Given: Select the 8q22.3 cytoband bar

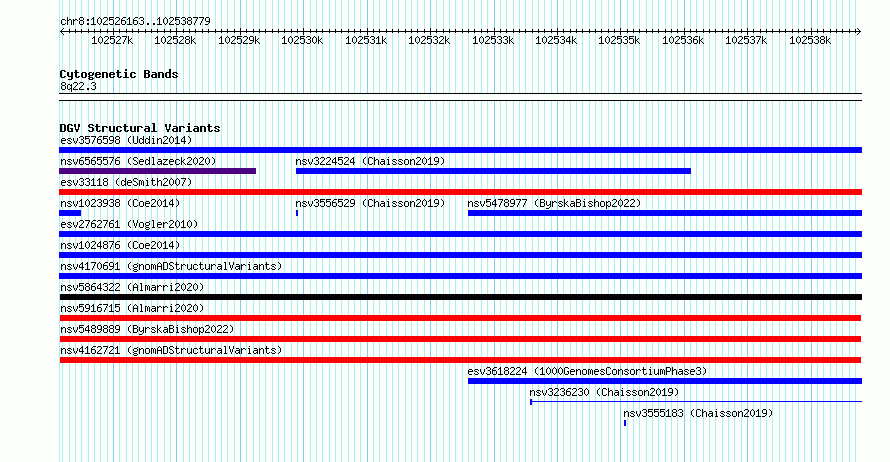Looking at the screenshot, I should [x=460, y=97].
